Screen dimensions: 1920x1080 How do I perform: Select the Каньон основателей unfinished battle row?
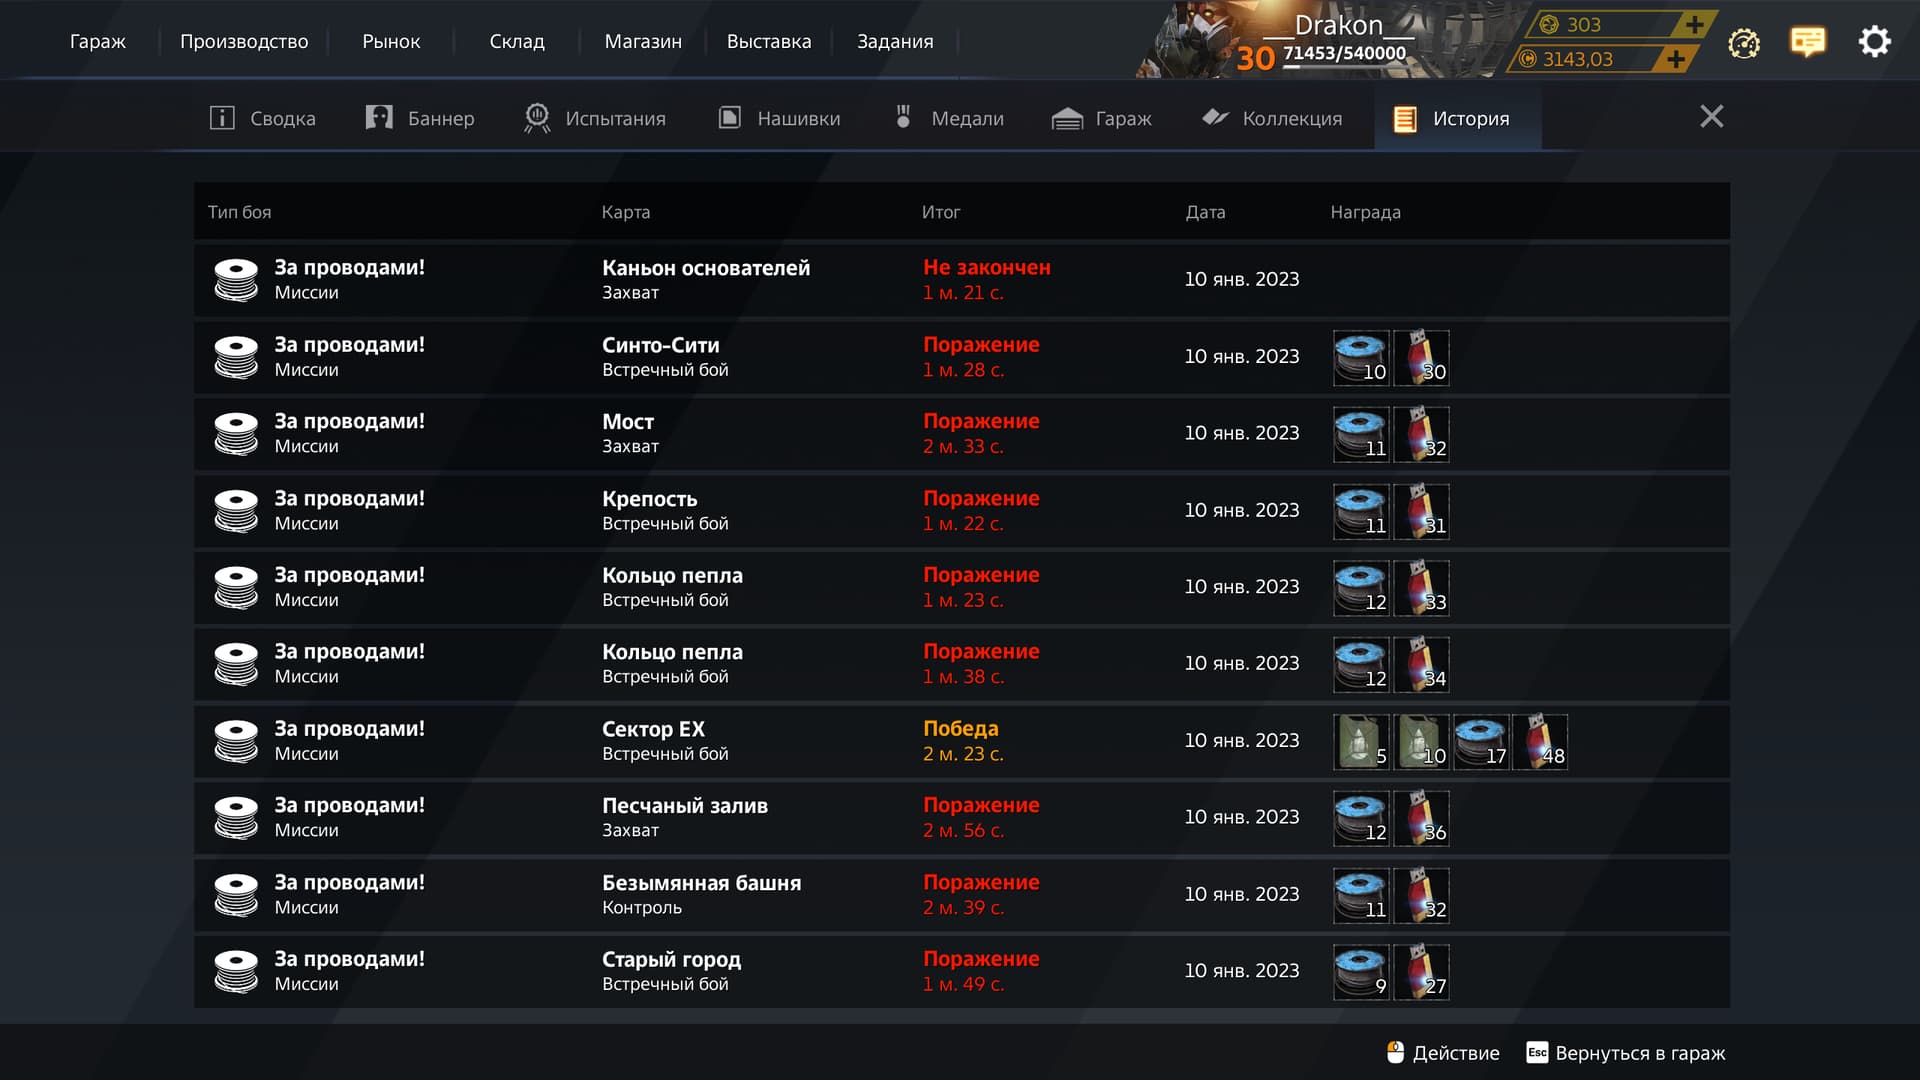tap(962, 280)
